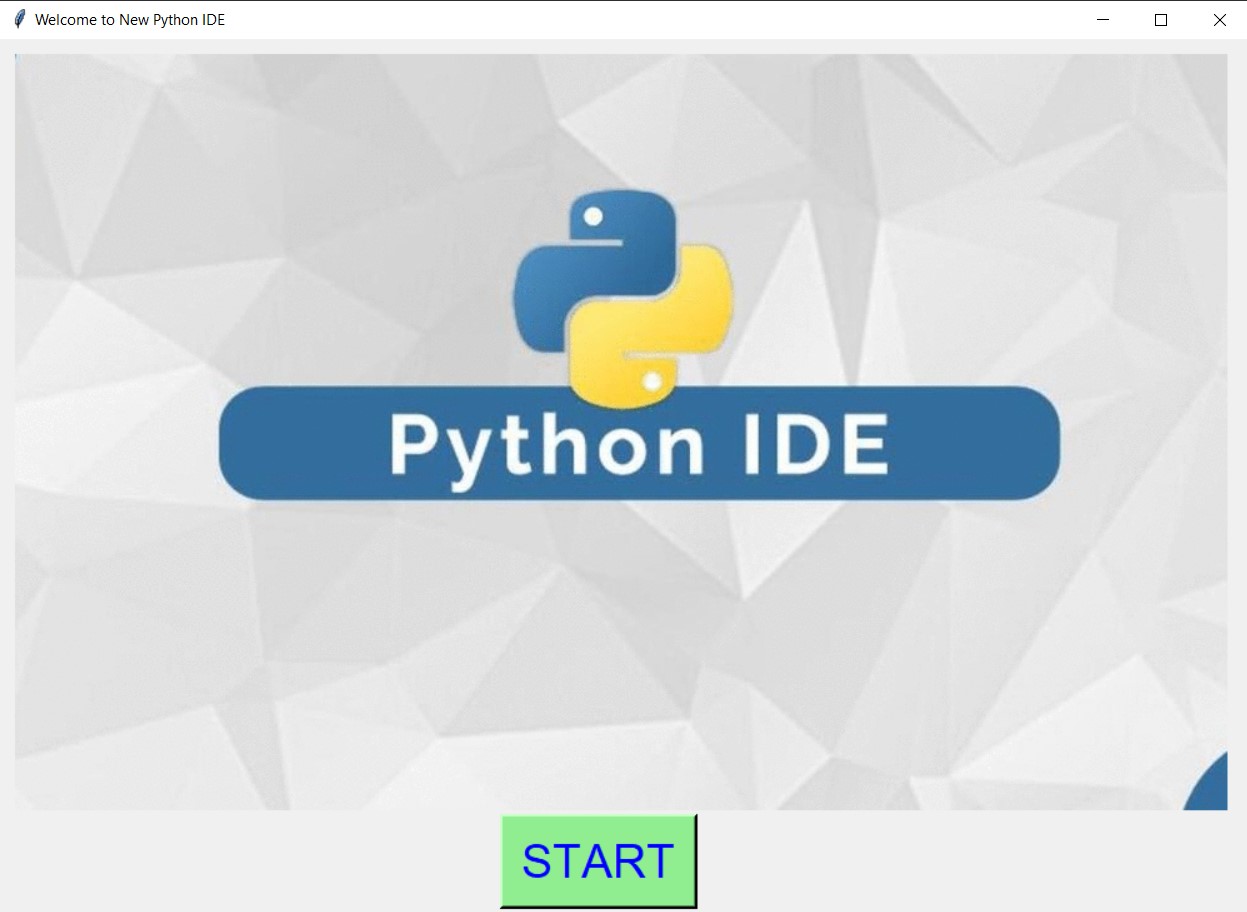Click the feather icon in the title bar
1247x912 pixels.
click(19, 19)
